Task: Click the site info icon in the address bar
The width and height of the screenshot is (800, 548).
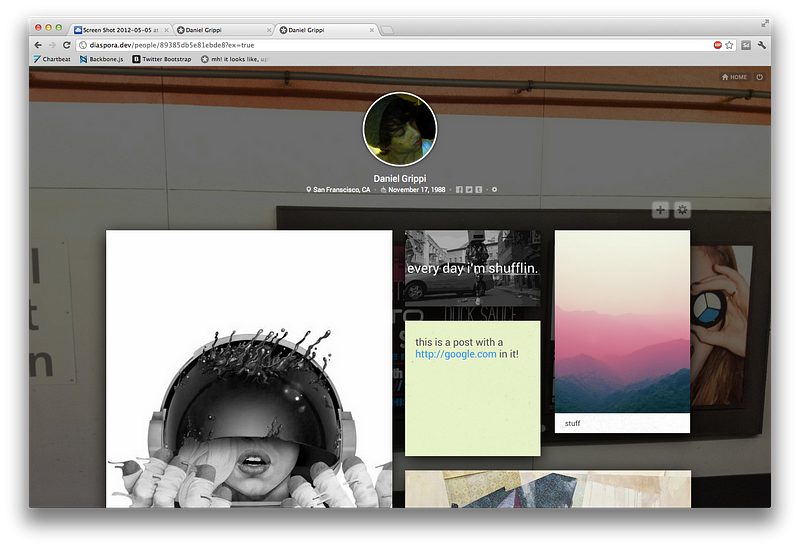Action: tap(83, 45)
